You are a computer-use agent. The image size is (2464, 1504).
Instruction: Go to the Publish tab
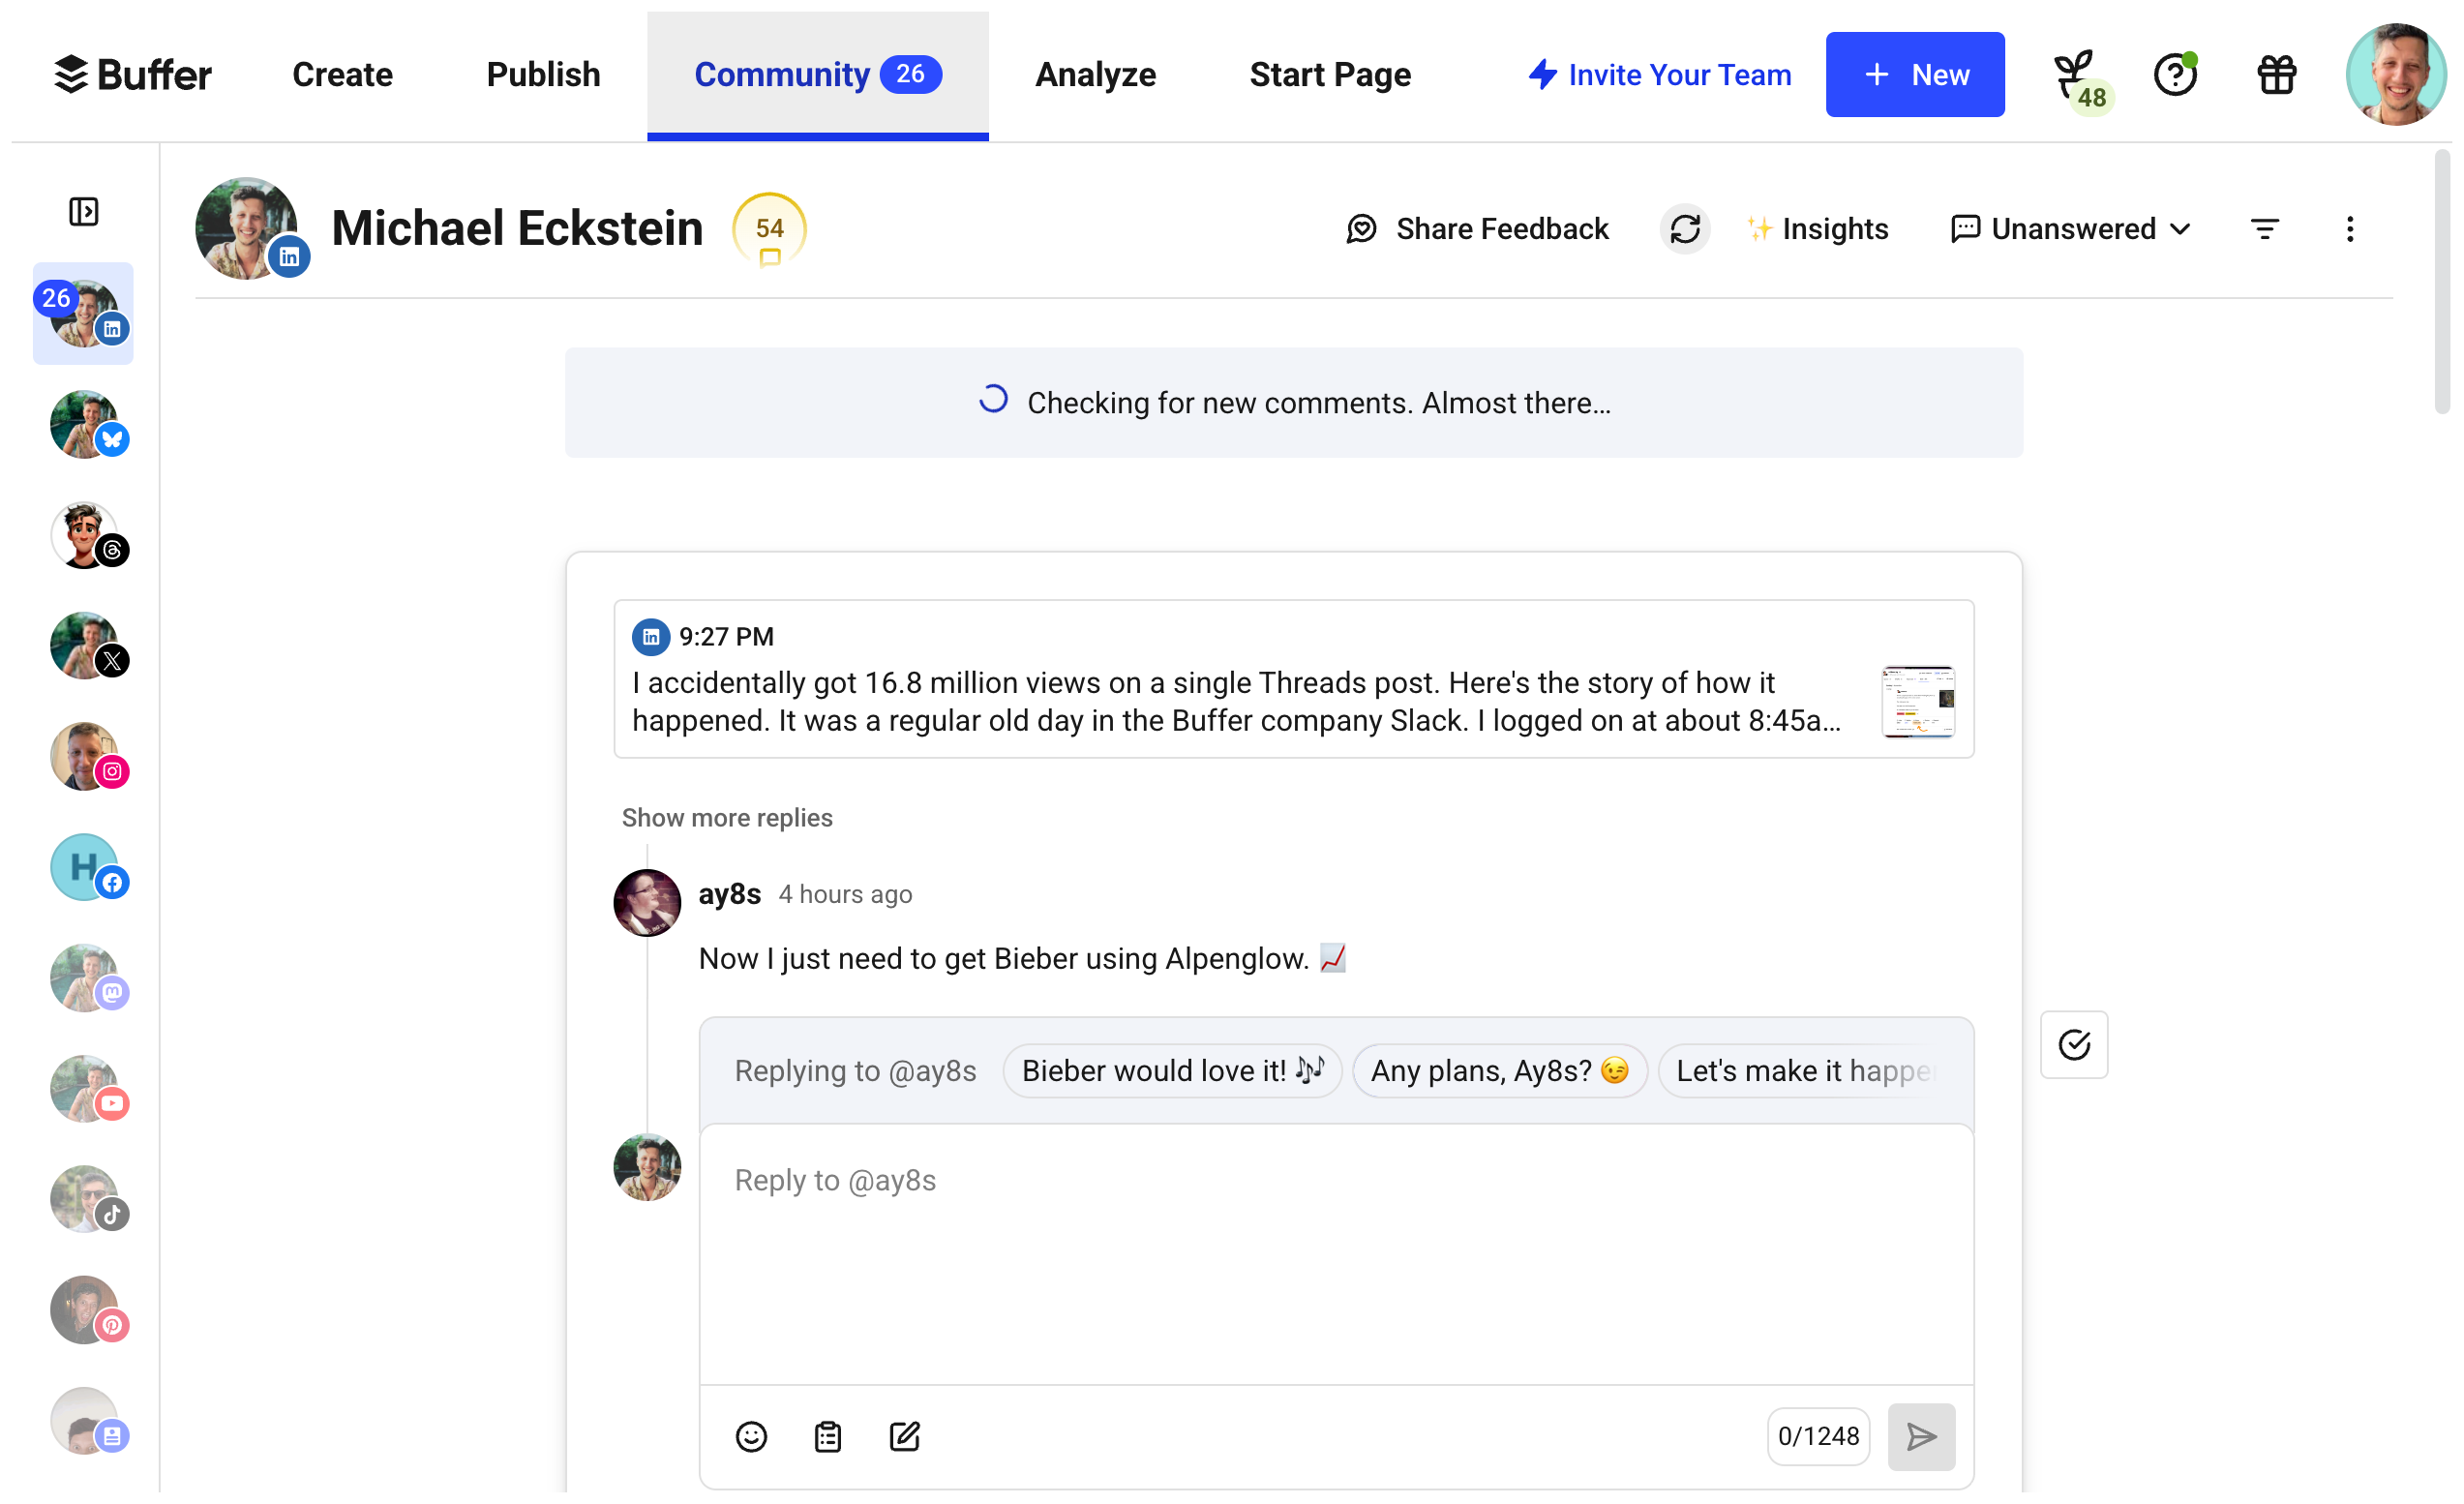pyautogui.click(x=543, y=75)
